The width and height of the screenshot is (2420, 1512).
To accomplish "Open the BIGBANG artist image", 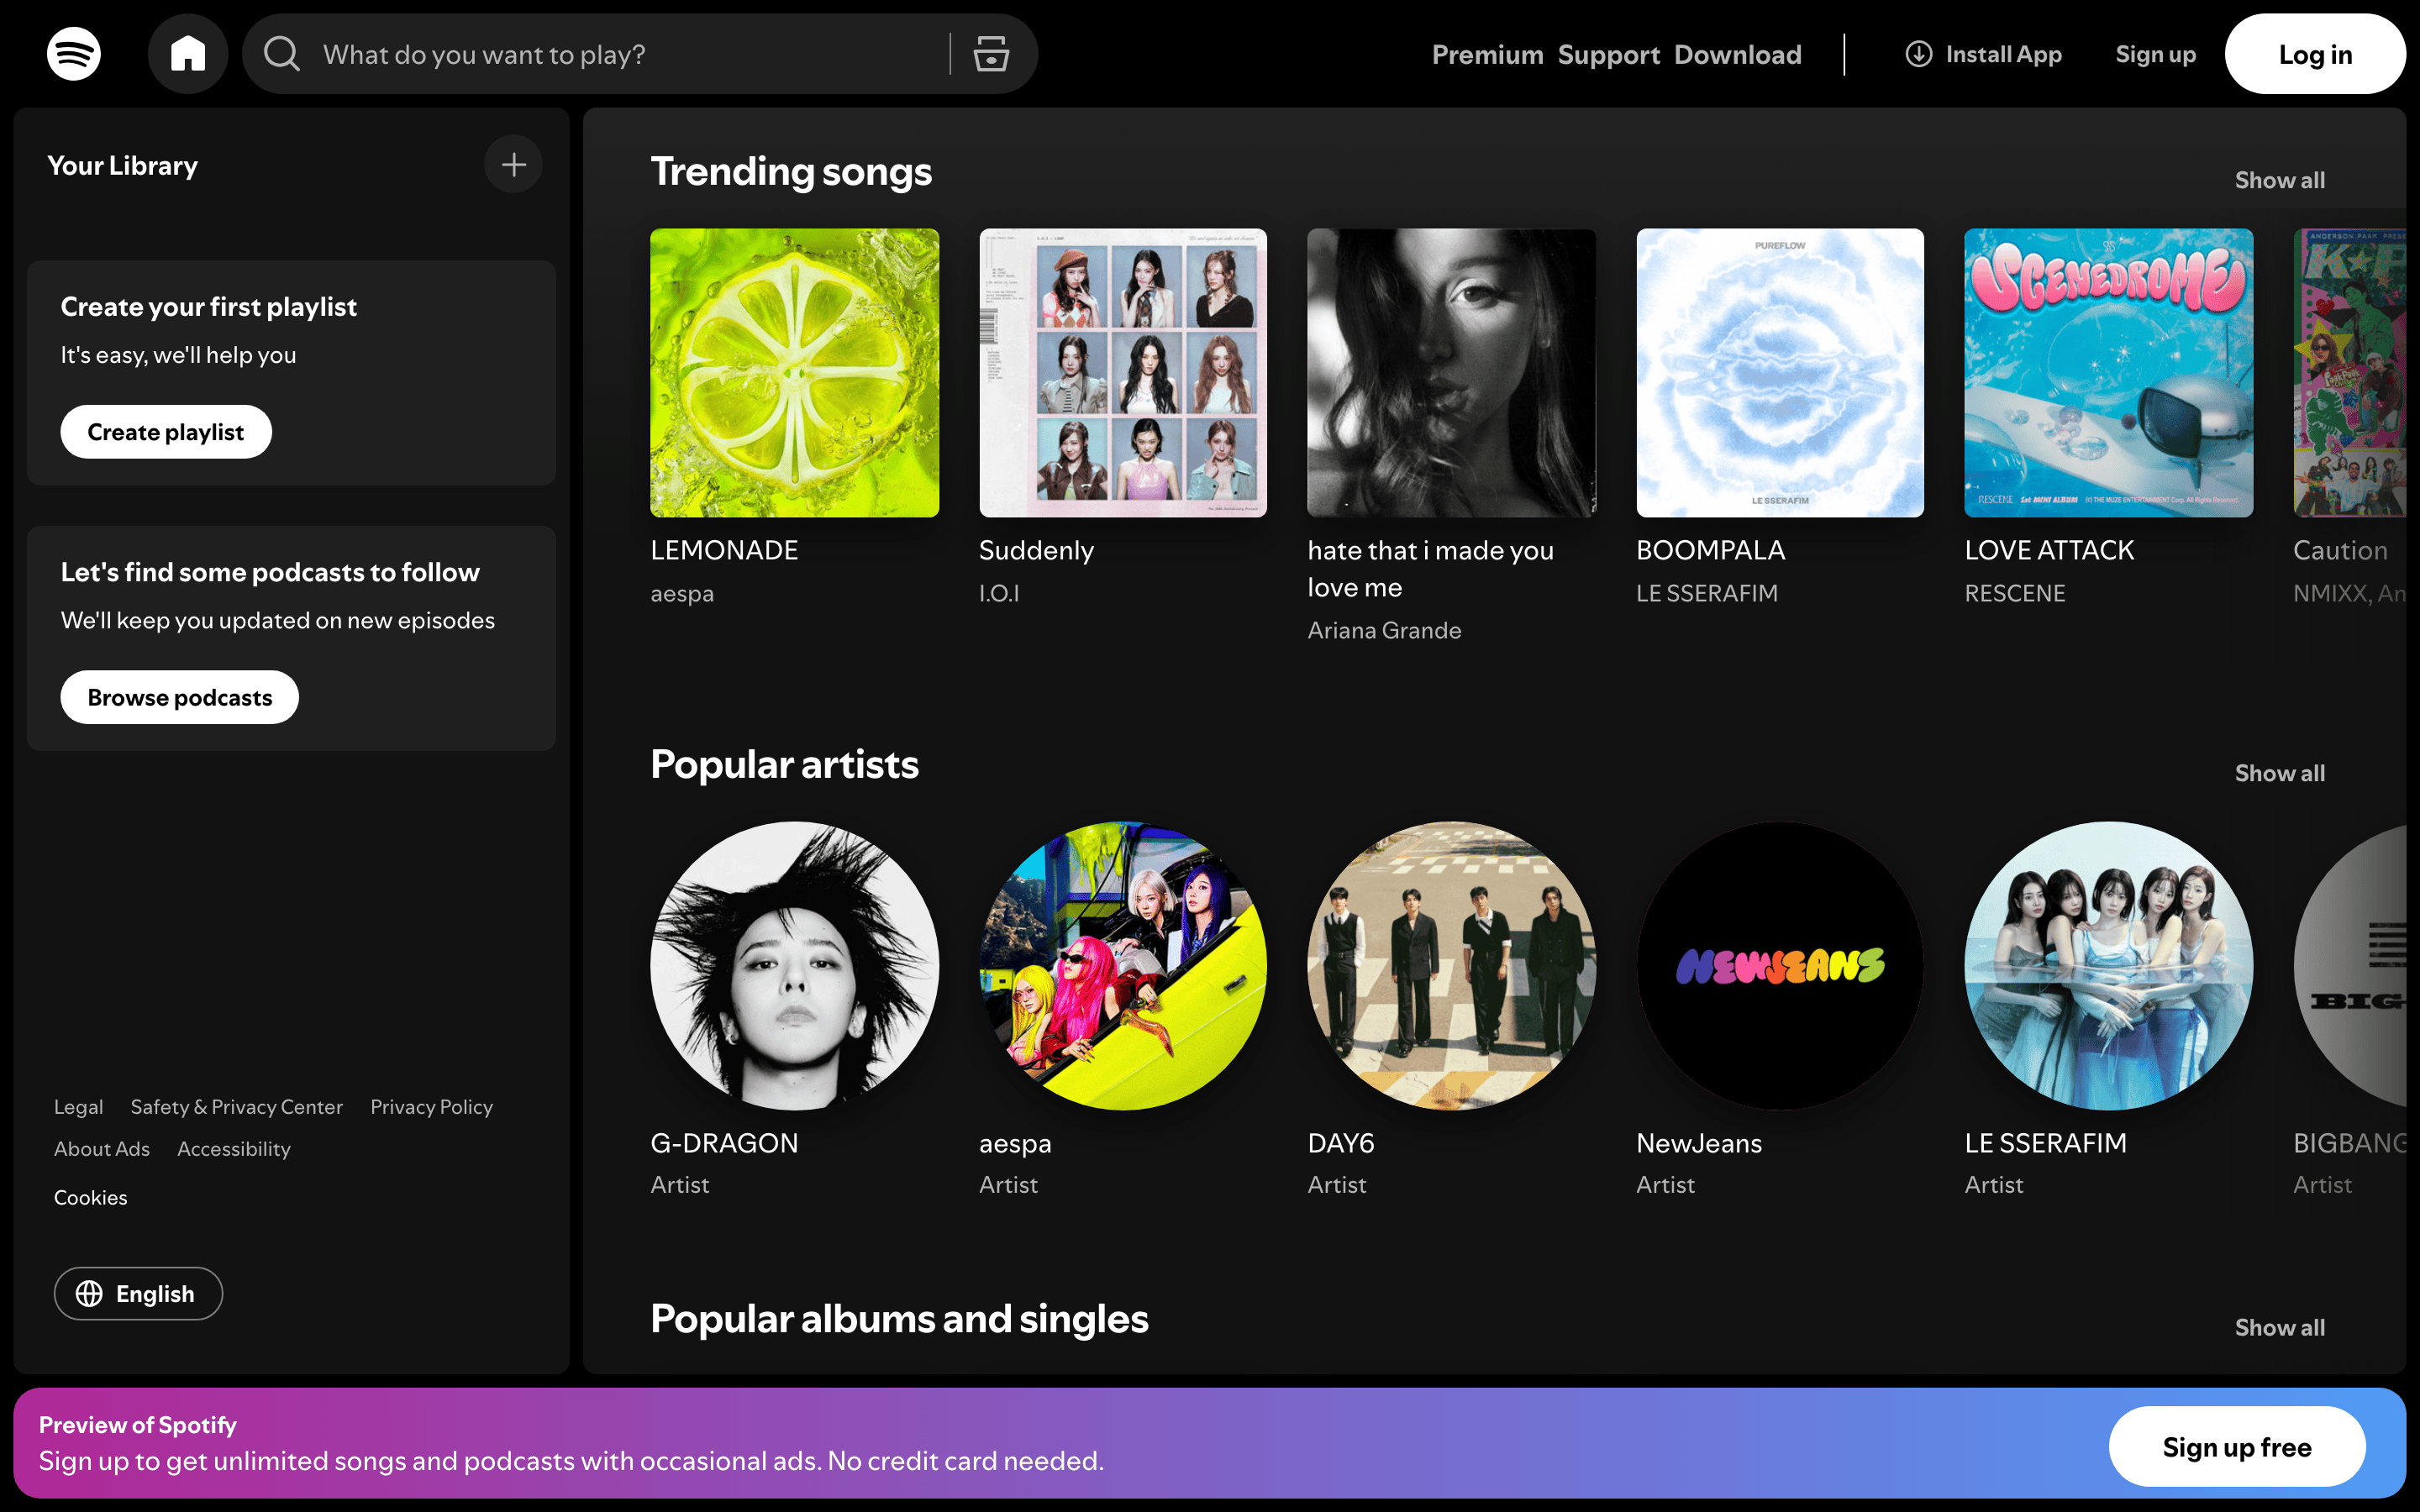I will [x=2349, y=966].
